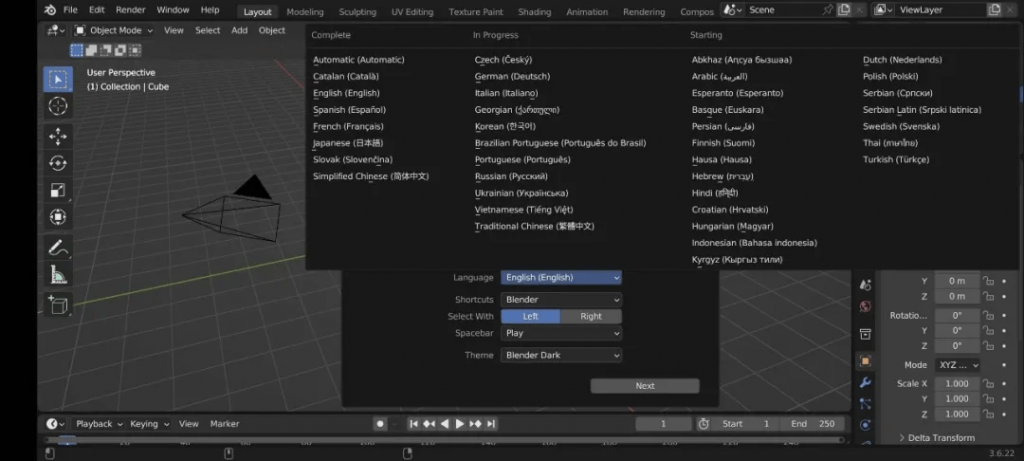Choose the Scale tool
The height and width of the screenshot is (461, 1024).
[58, 190]
